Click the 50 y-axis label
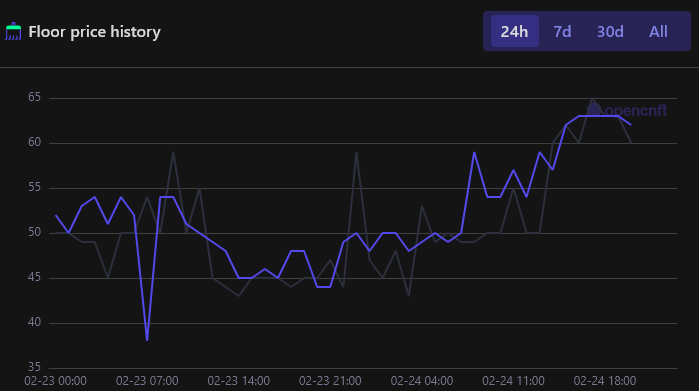This screenshot has height=391, width=699. pyautogui.click(x=34, y=232)
